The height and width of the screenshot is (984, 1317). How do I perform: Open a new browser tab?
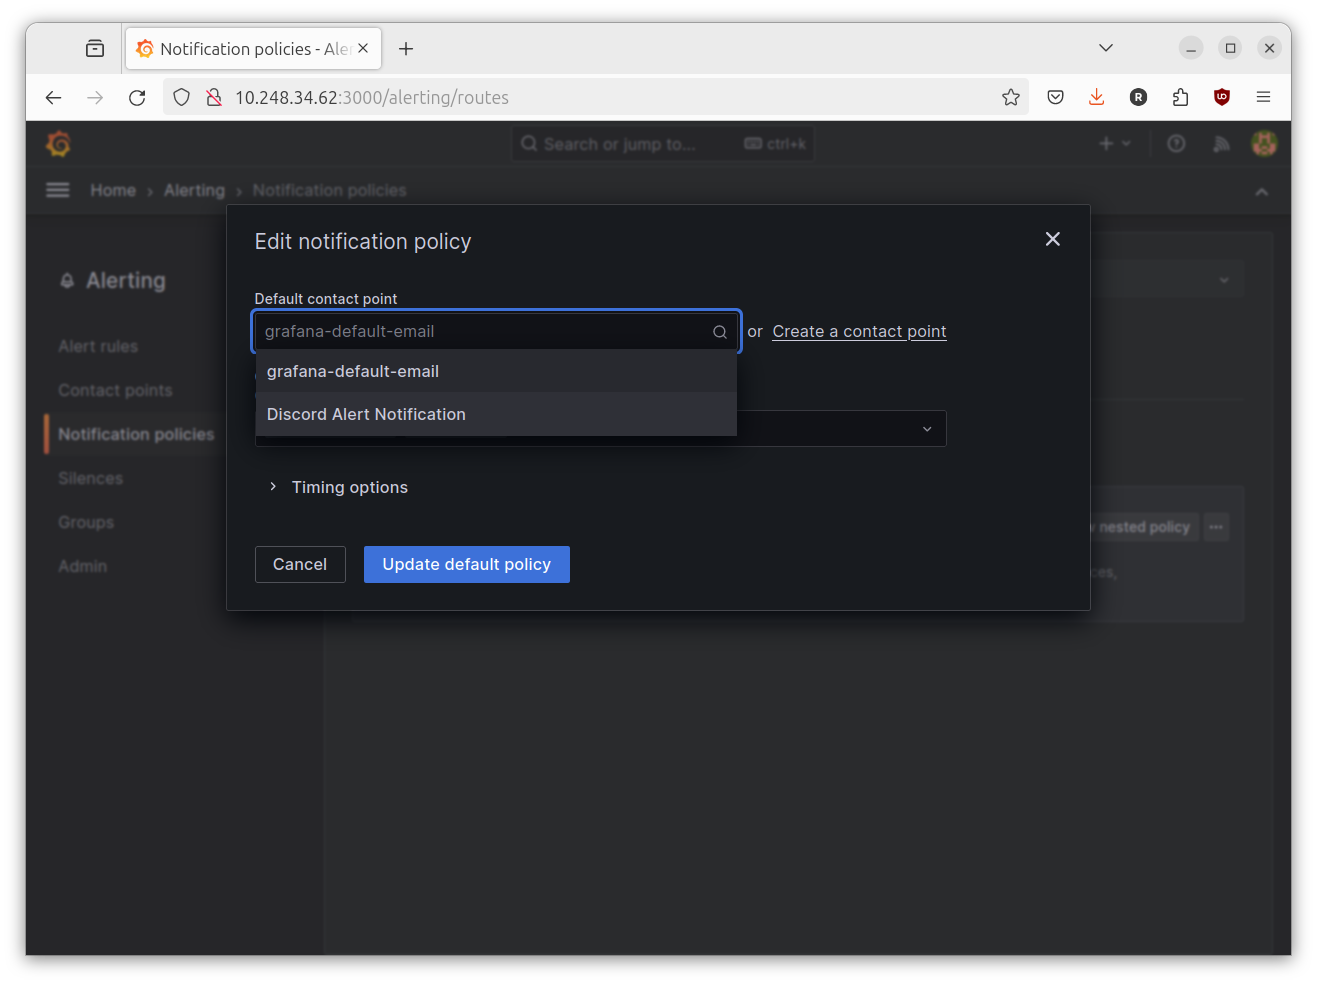[406, 49]
